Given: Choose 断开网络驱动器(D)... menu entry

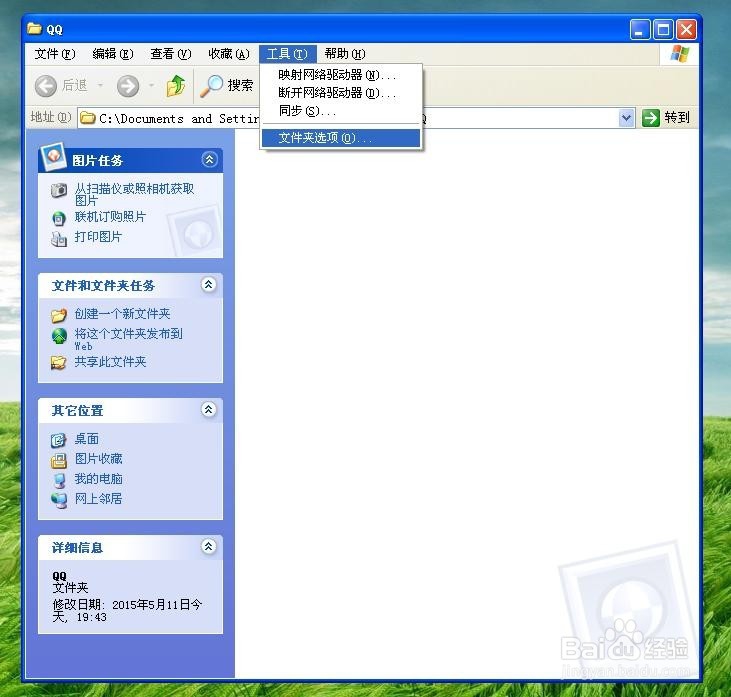Looking at the screenshot, I should [x=341, y=93].
